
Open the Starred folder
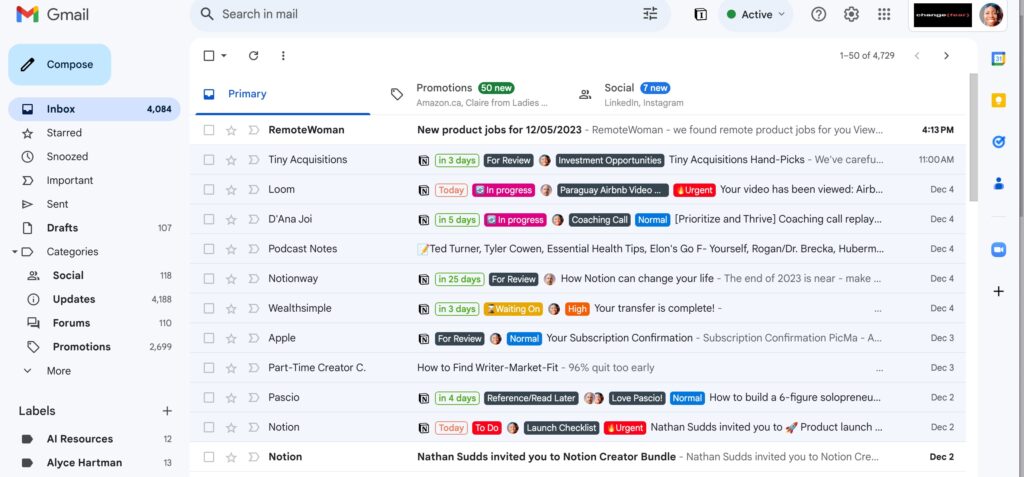click(x=64, y=133)
